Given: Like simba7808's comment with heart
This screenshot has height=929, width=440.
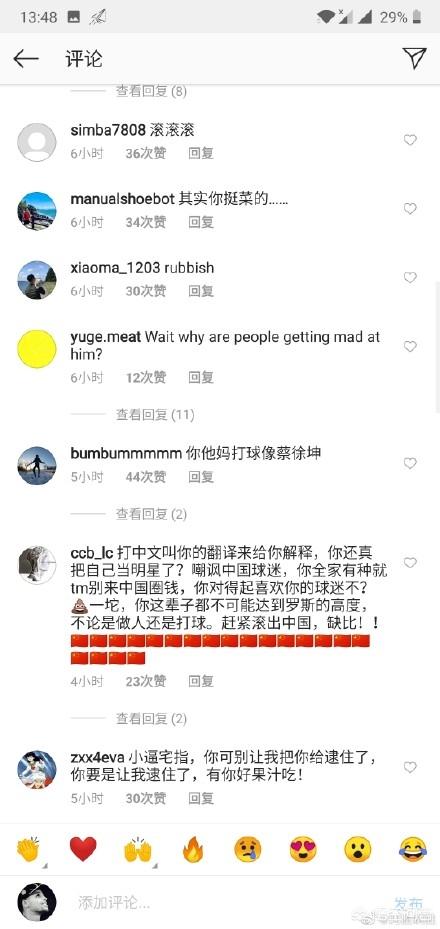Looking at the screenshot, I should pos(410,140).
